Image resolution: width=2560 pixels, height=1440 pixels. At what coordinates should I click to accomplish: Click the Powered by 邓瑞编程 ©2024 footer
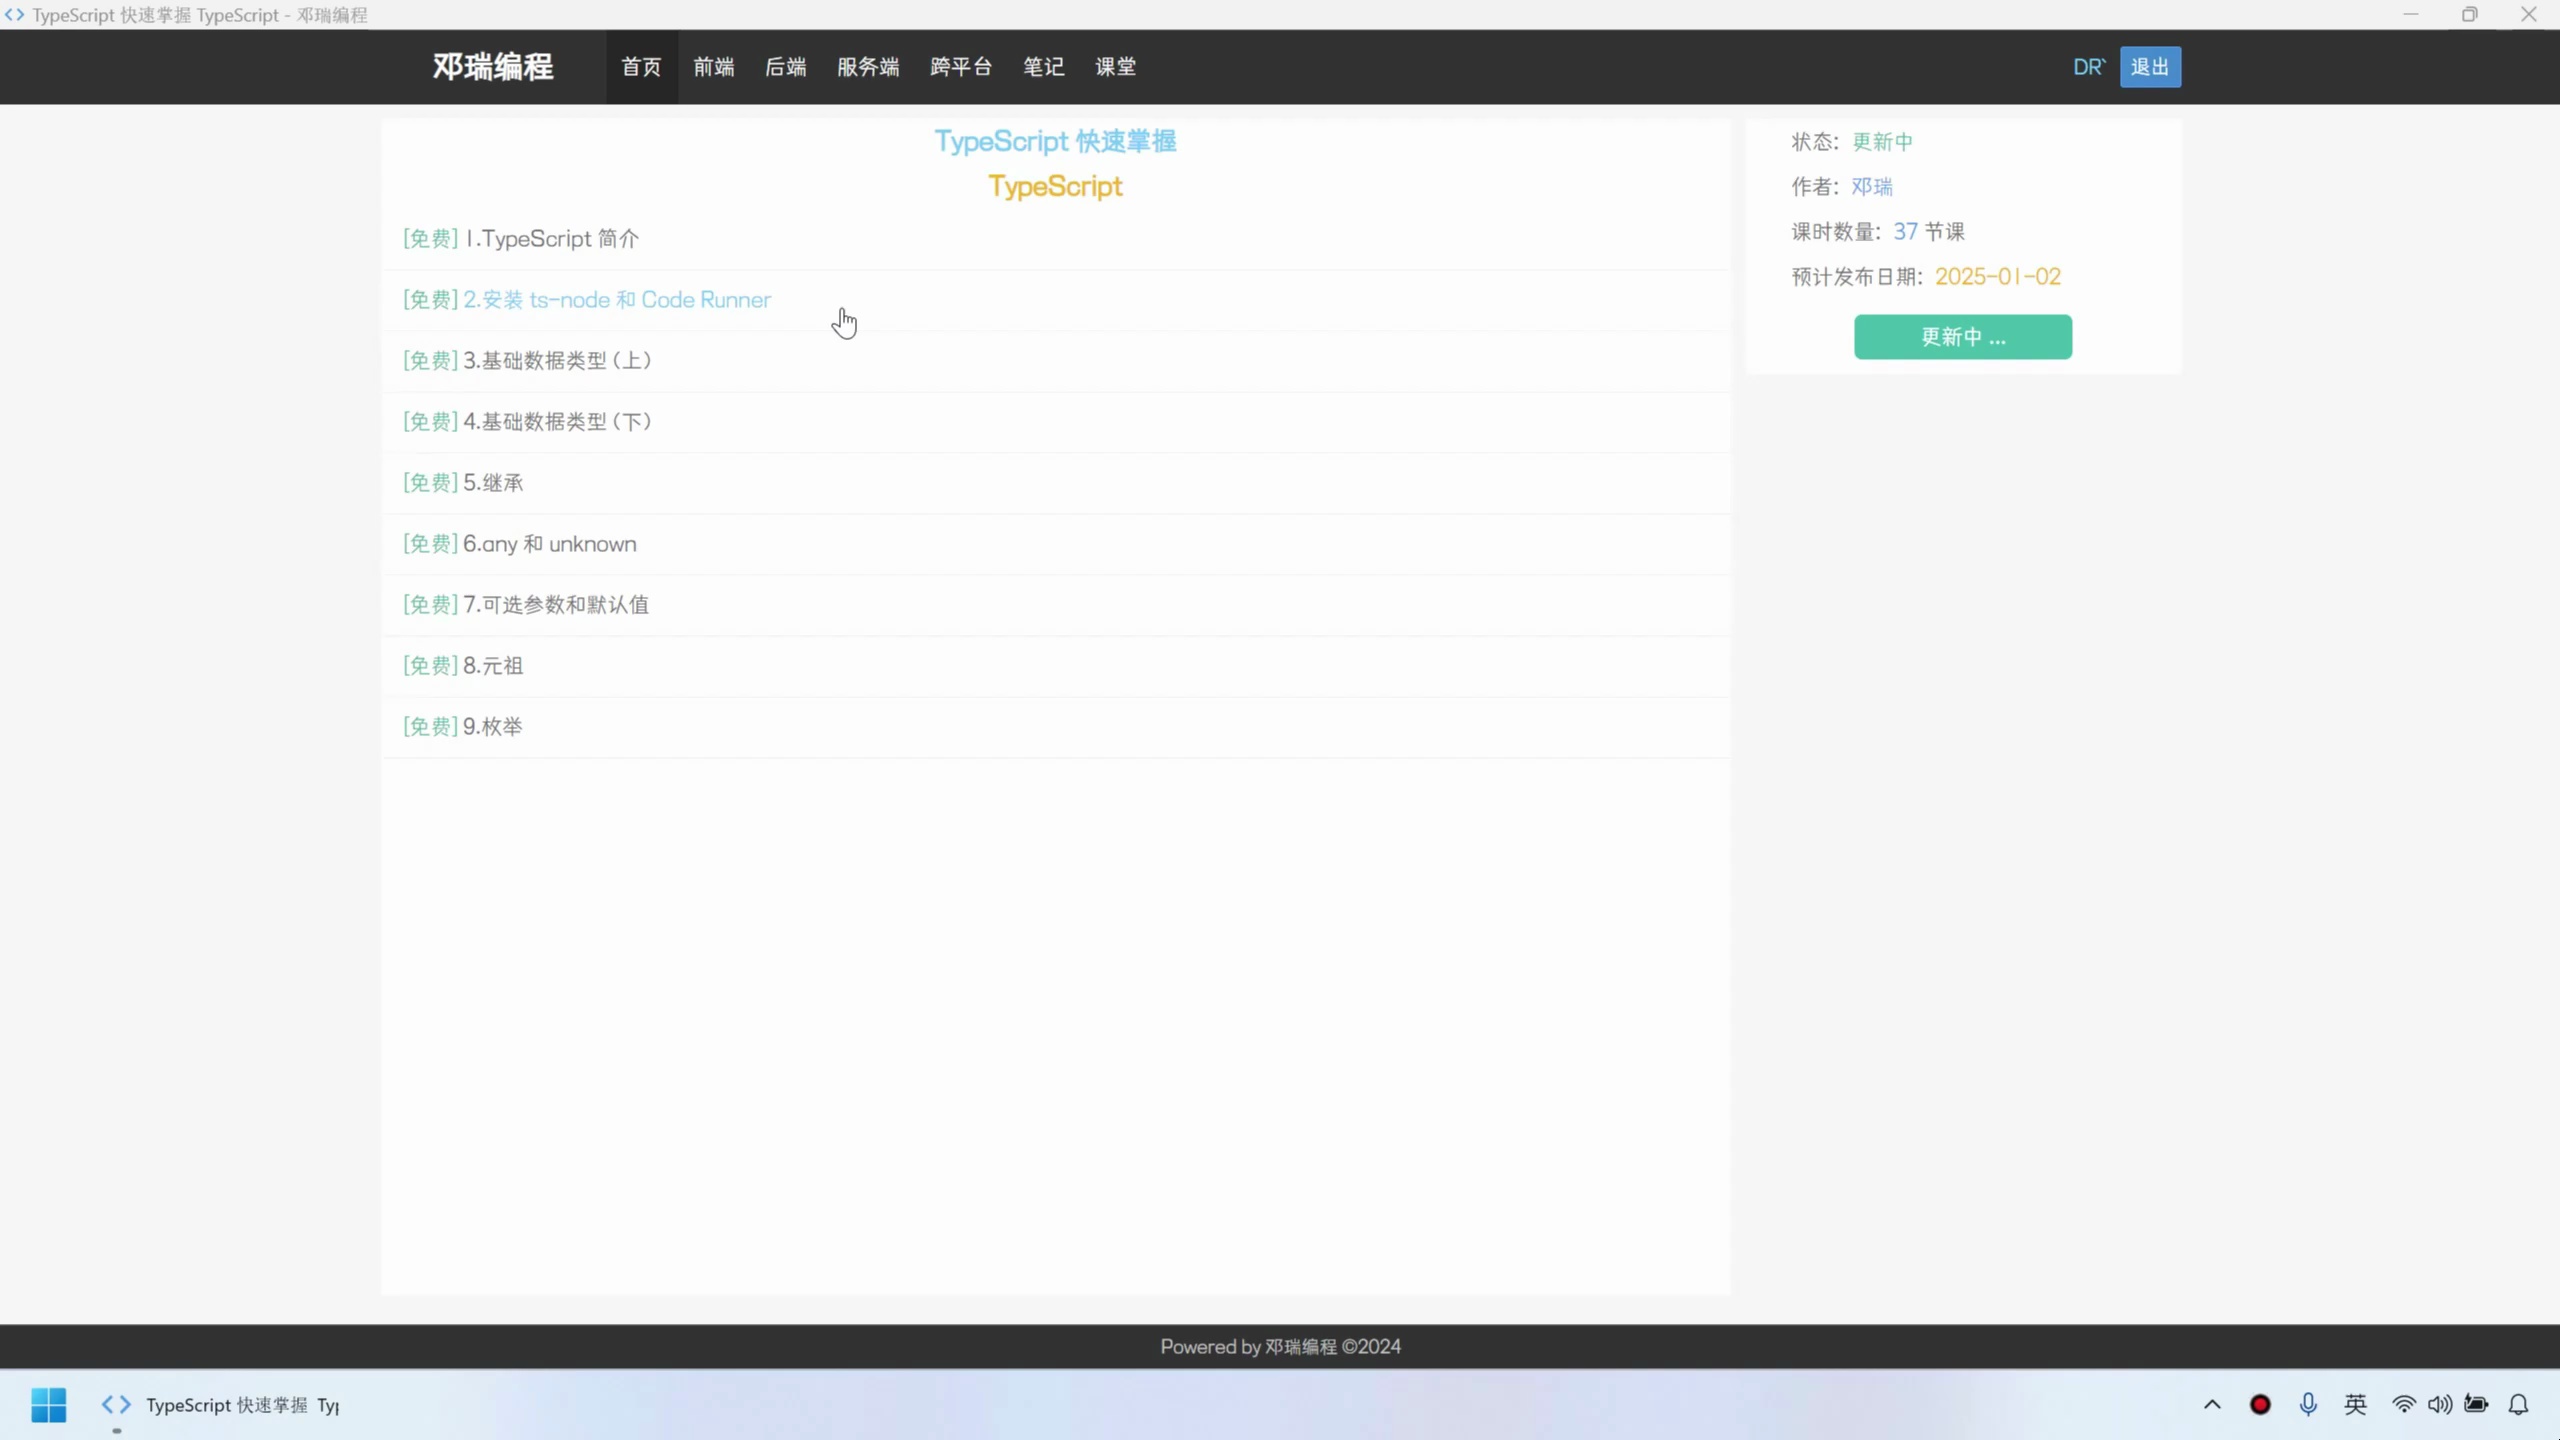coord(1280,1347)
